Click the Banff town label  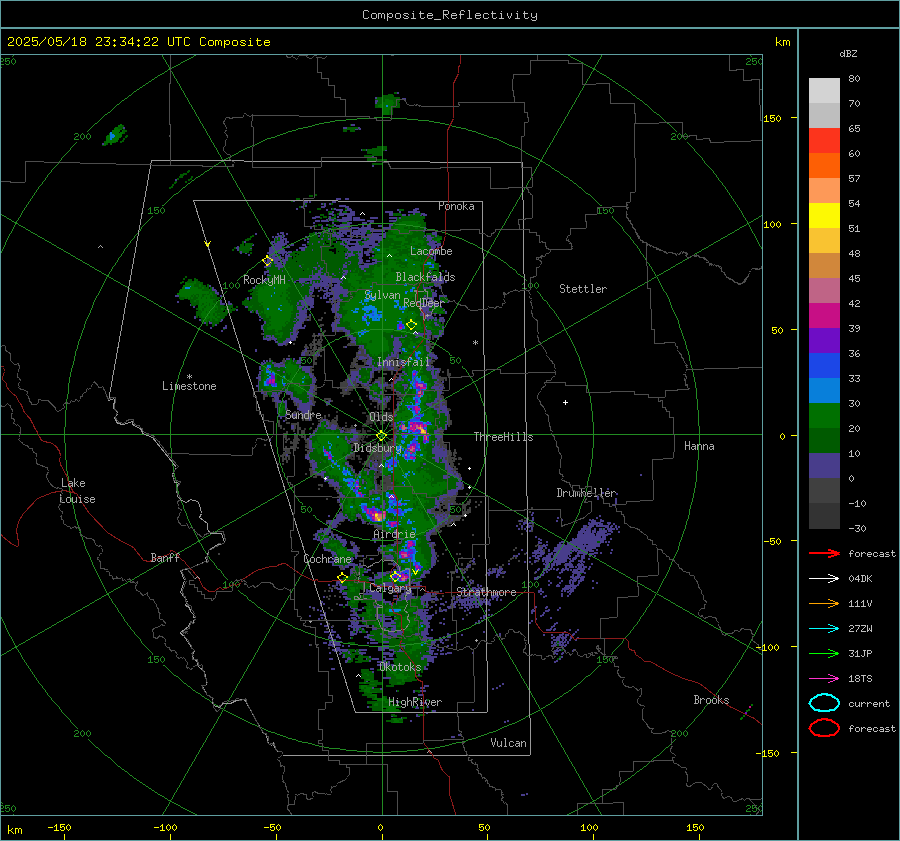tap(165, 557)
